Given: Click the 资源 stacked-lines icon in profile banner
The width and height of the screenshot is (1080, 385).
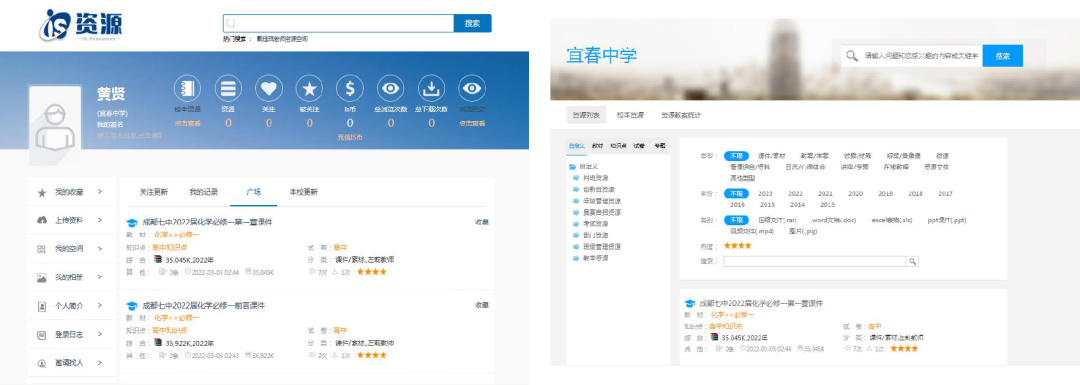Looking at the screenshot, I should tap(228, 88).
